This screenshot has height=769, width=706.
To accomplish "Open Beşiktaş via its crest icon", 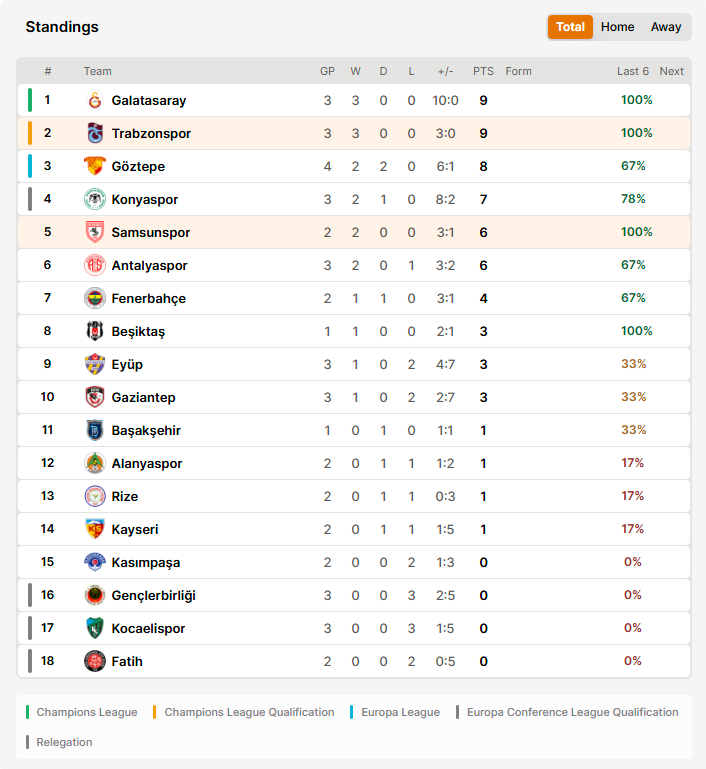I will (95, 331).
